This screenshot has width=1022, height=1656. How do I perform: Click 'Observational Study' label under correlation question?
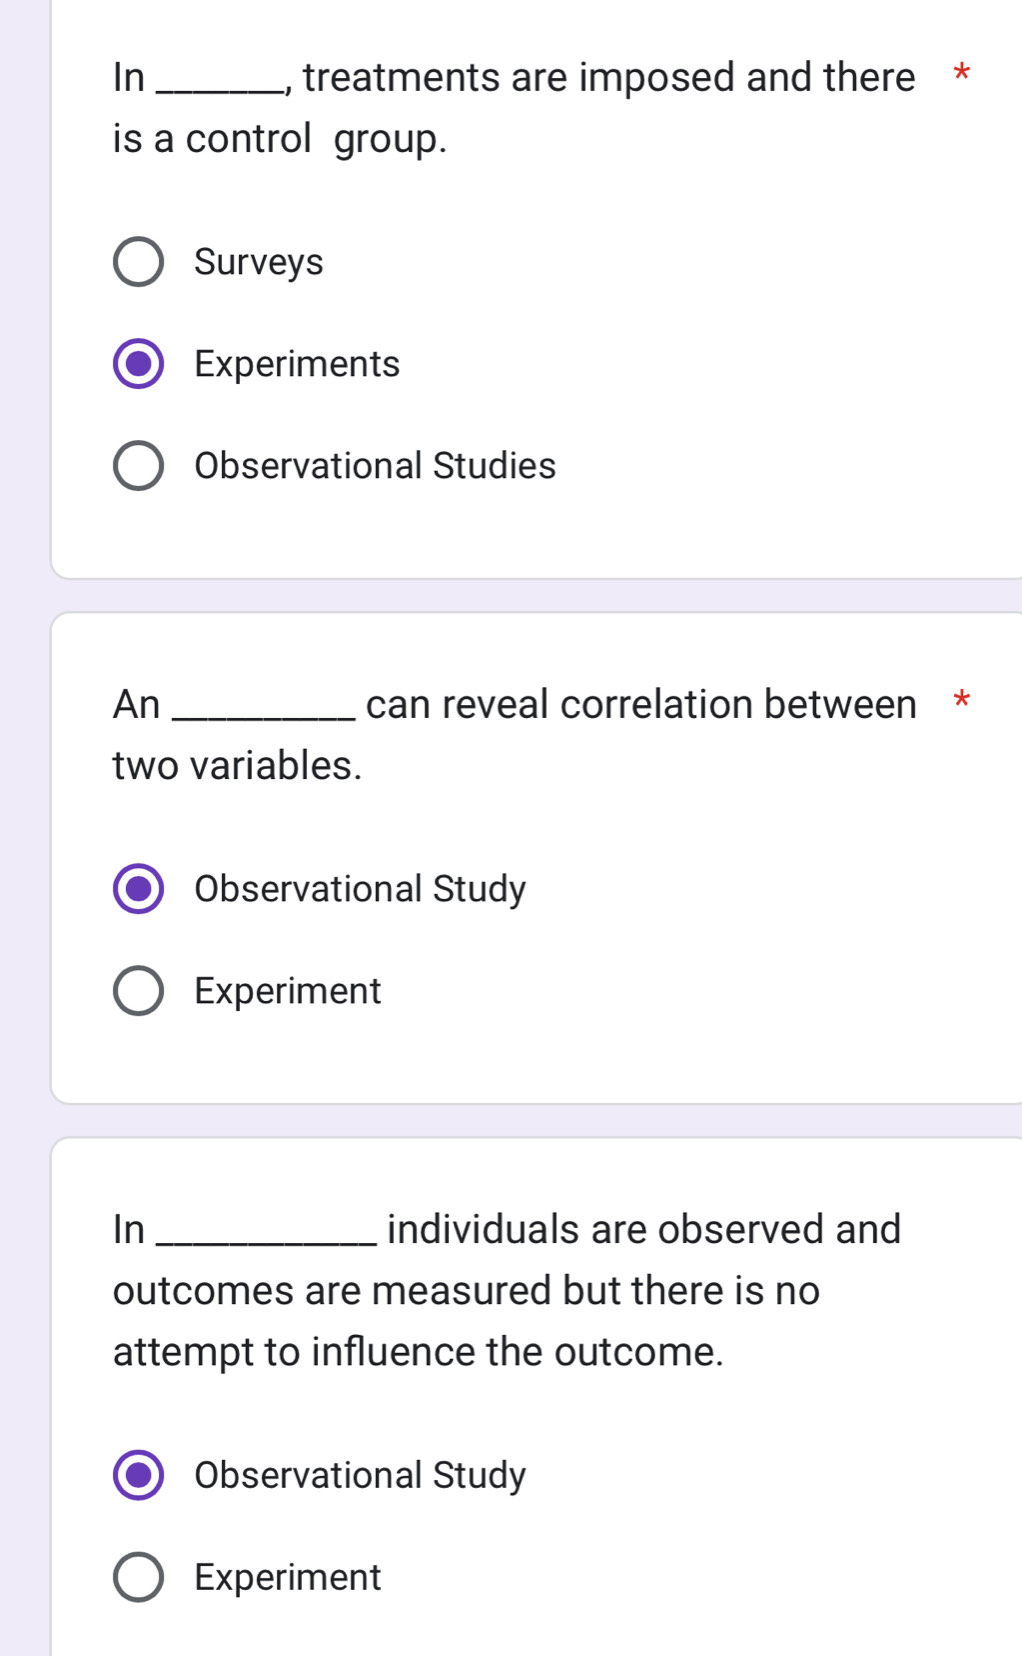coord(360,889)
